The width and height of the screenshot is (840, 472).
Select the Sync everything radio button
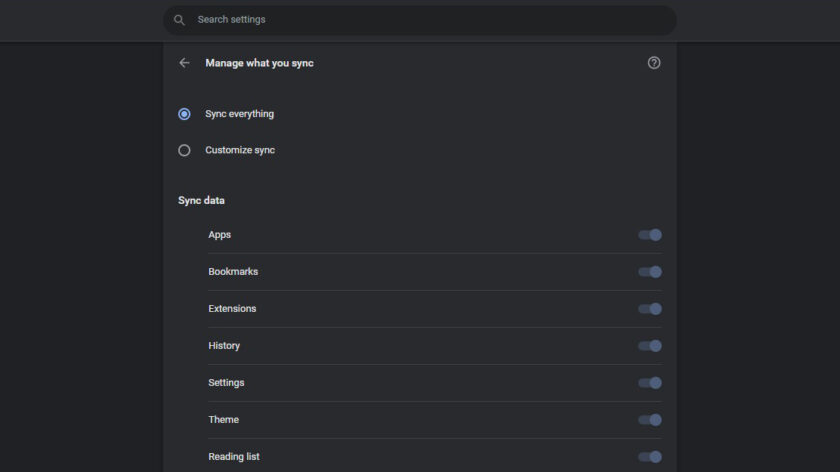(184, 114)
